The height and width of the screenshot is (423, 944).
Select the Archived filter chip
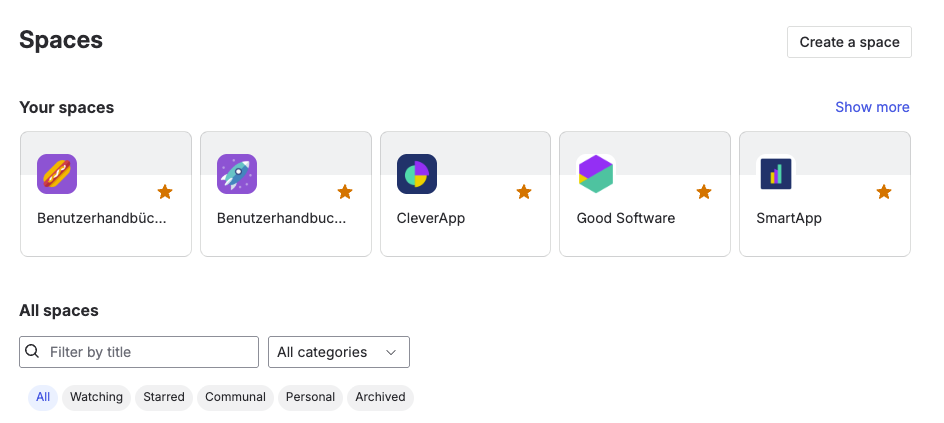coord(380,397)
